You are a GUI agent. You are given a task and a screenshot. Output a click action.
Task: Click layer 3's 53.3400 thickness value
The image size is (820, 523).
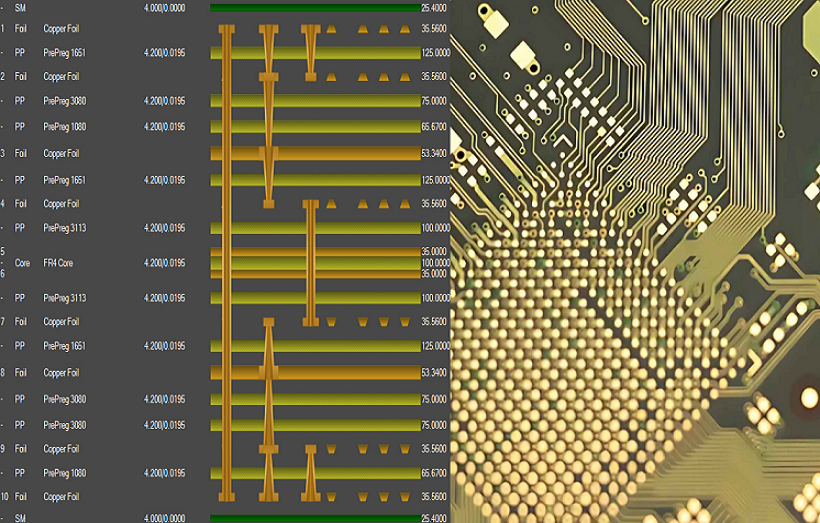434,154
